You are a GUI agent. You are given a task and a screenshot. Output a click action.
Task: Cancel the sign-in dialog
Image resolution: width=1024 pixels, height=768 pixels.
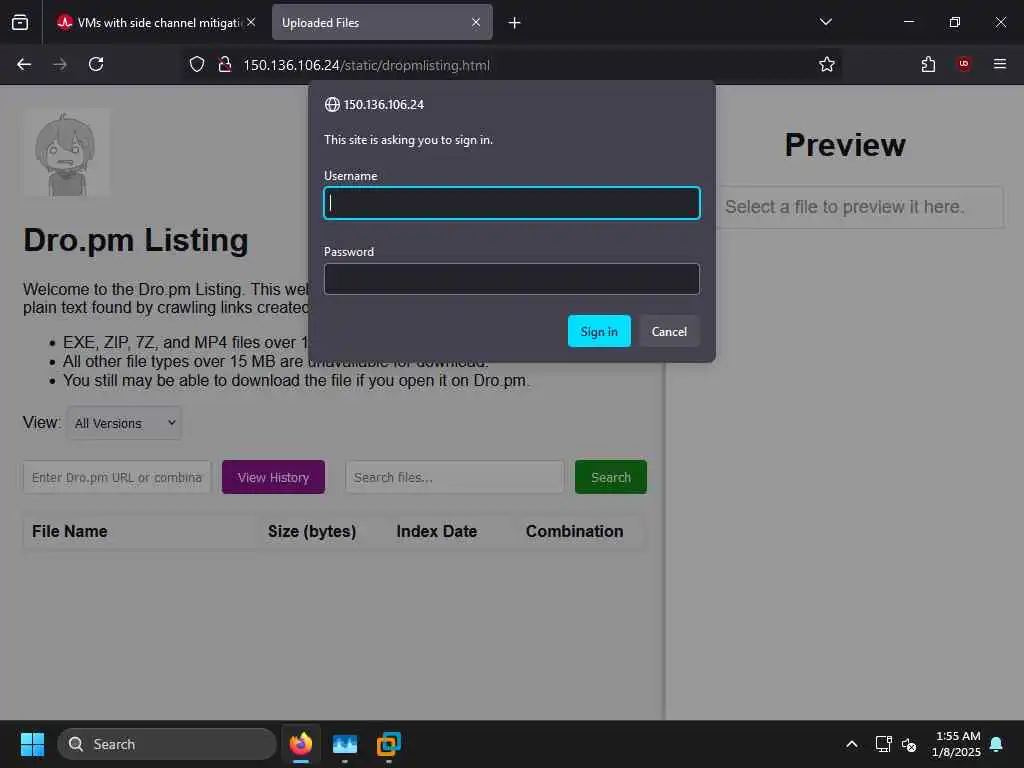point(669,331)
